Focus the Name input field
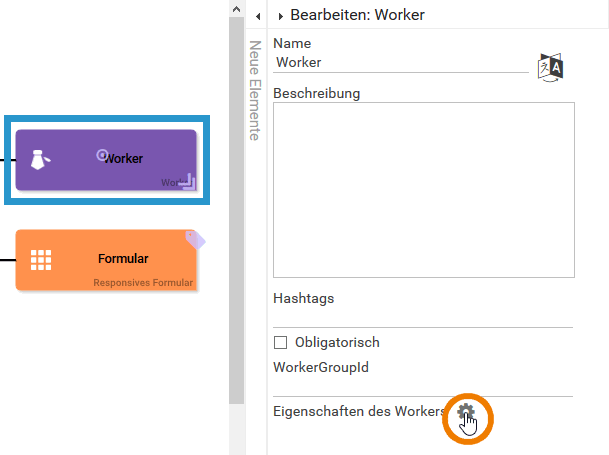The image size is (609, 455). coord(401,63)
